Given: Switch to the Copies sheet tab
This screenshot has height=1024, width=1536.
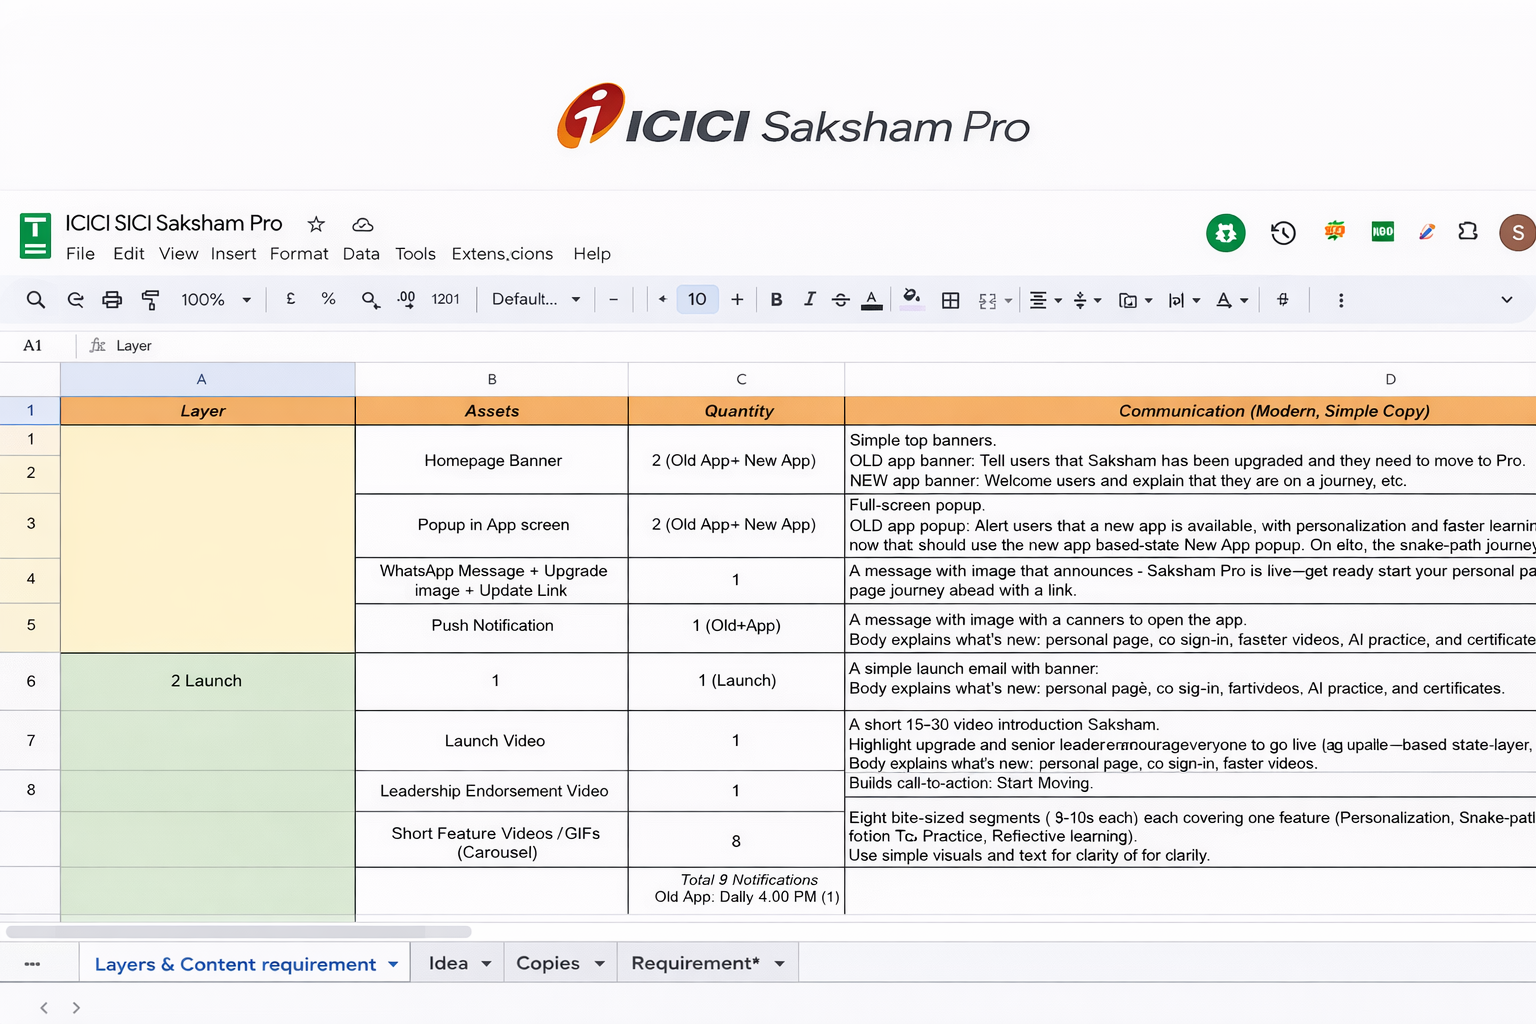Looking at the screenshot, I should (x=547, y=963).
